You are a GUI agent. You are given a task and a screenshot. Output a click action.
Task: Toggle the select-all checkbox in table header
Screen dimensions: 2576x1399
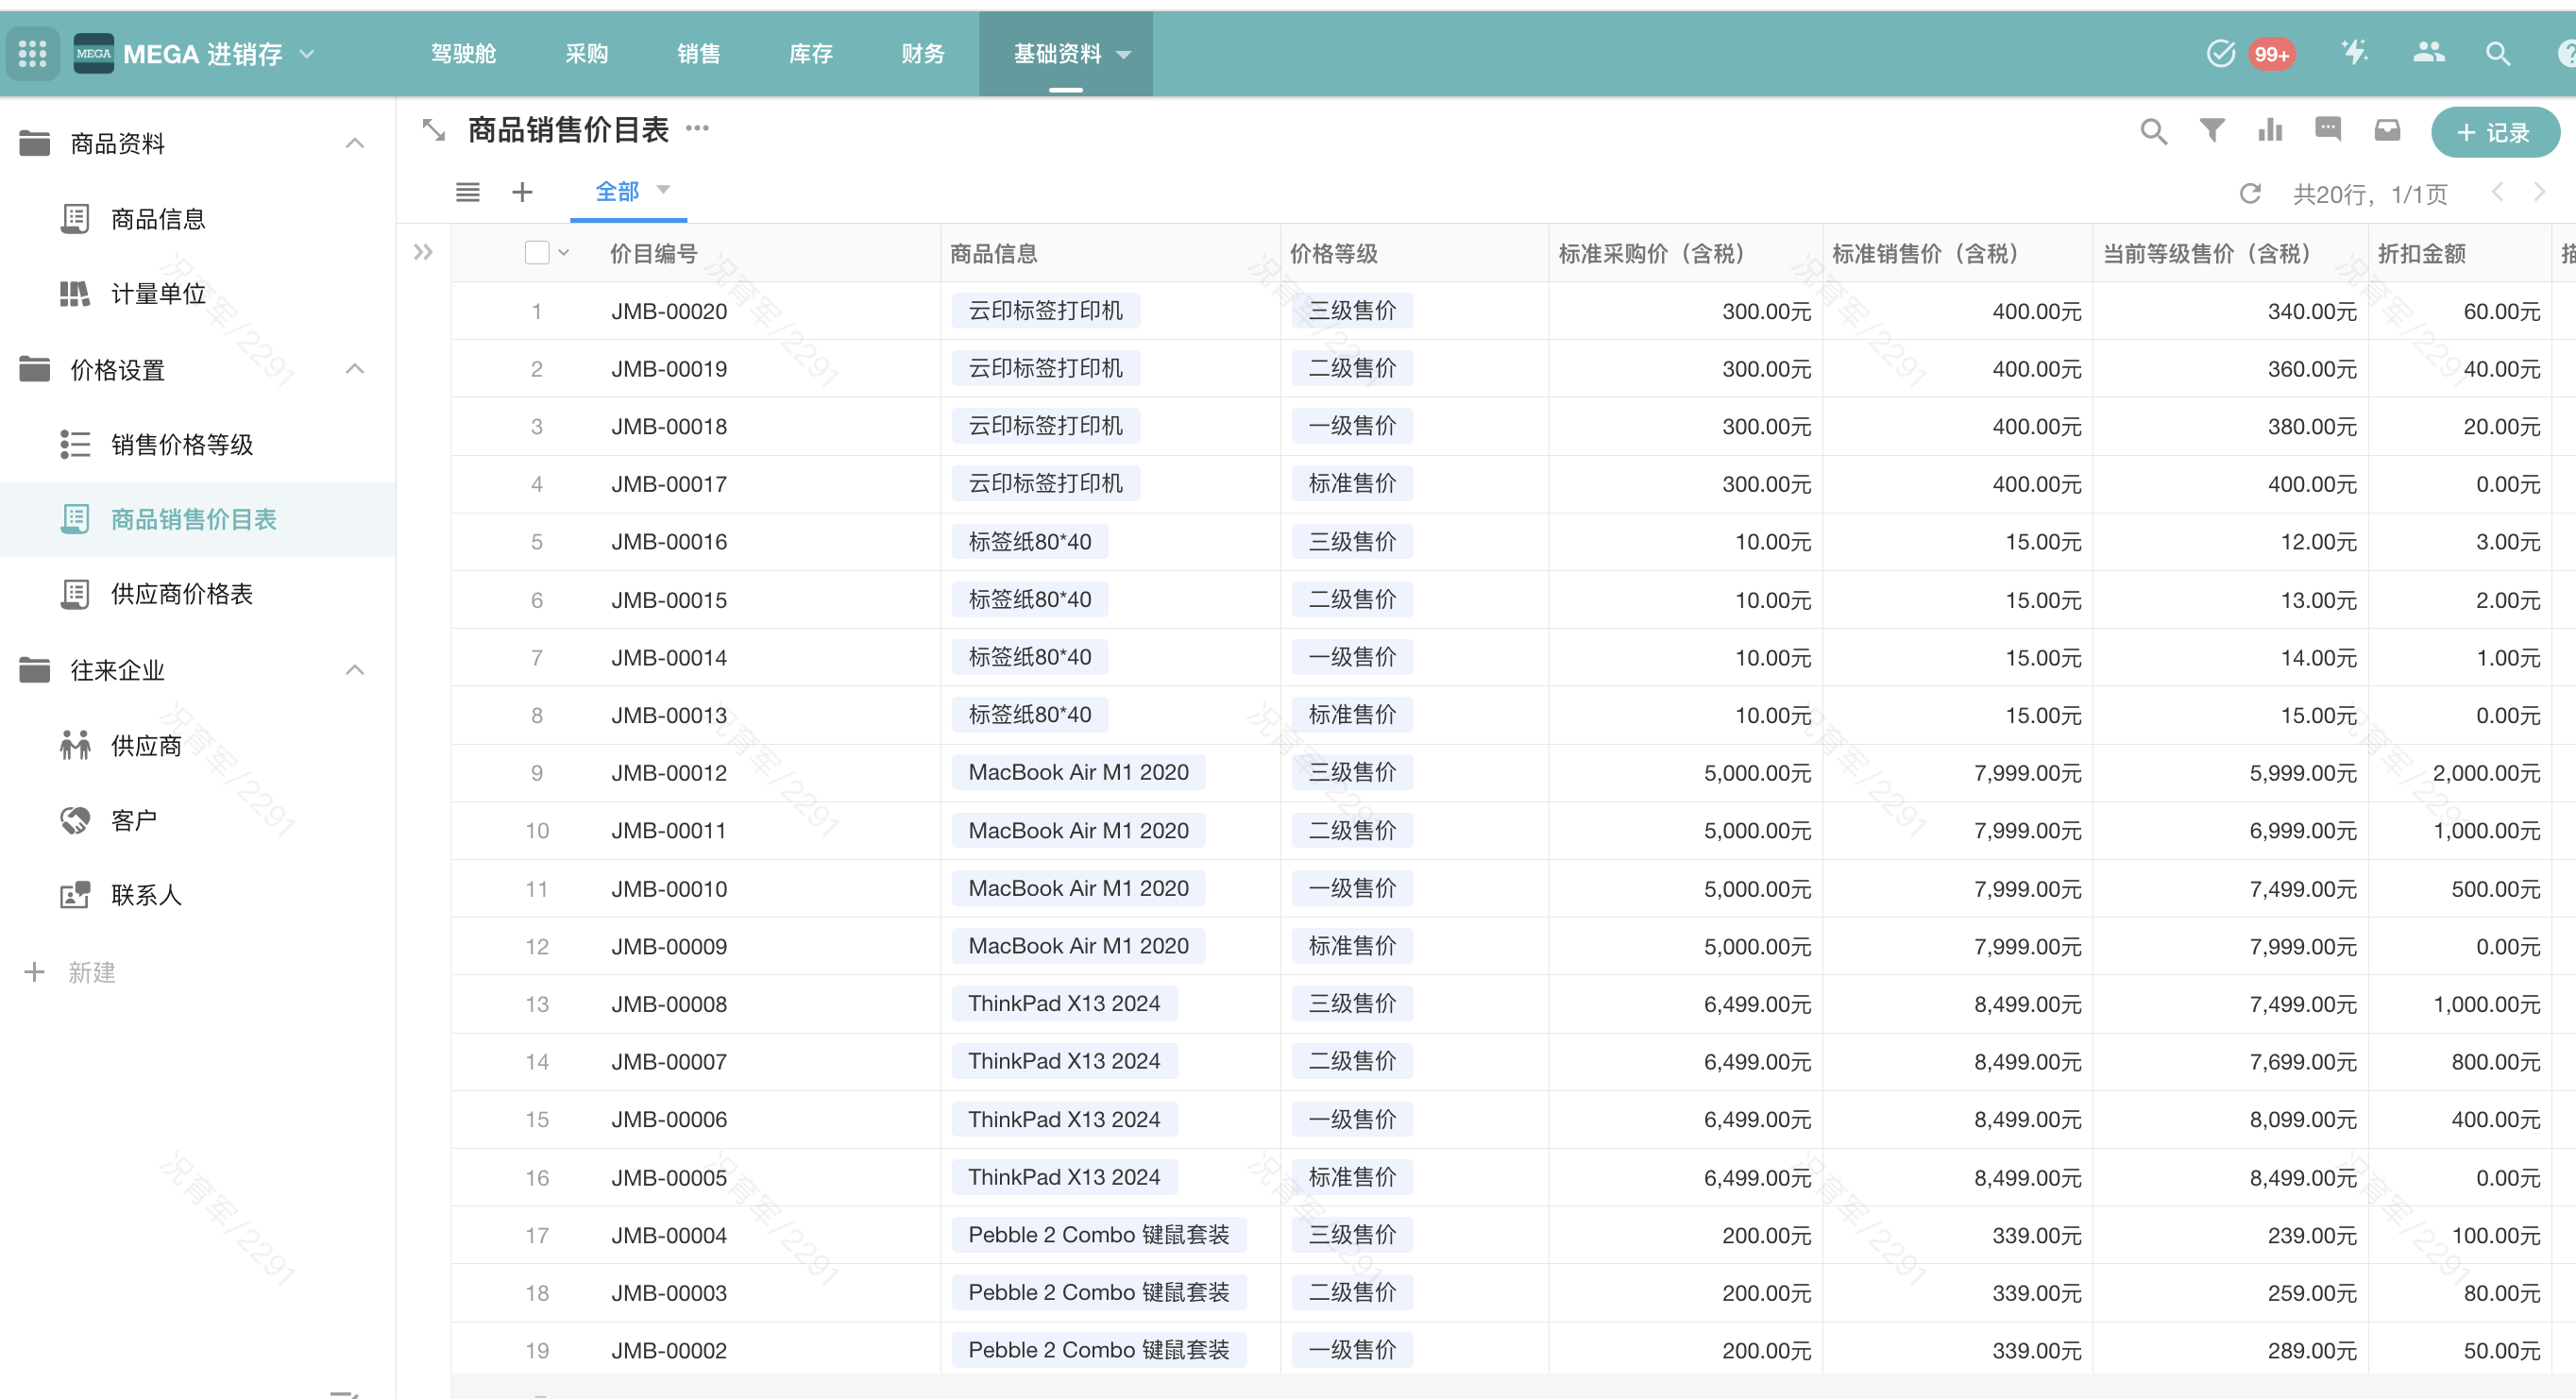537,253
